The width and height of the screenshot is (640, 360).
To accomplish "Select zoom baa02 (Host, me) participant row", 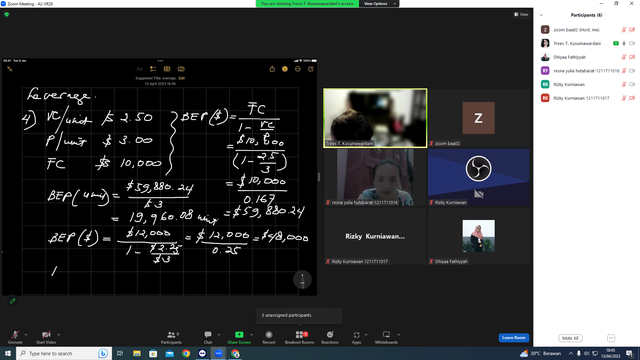I will 587,30.
